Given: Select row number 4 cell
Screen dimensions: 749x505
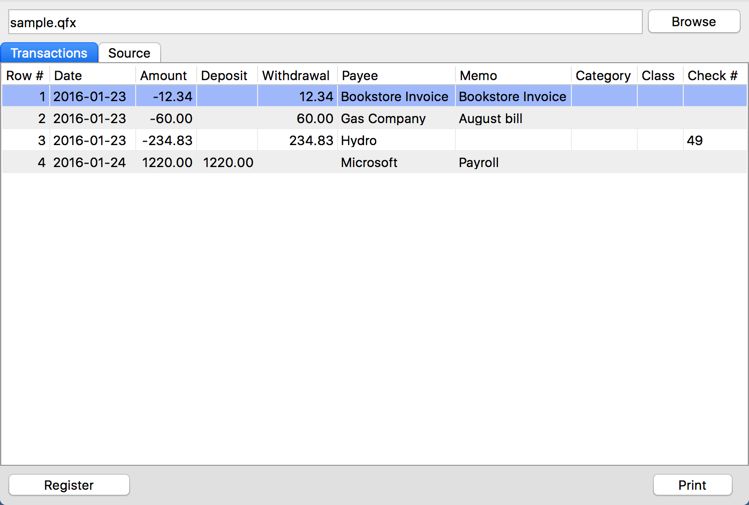Looking at the screenshot, I should pos(25,162).
